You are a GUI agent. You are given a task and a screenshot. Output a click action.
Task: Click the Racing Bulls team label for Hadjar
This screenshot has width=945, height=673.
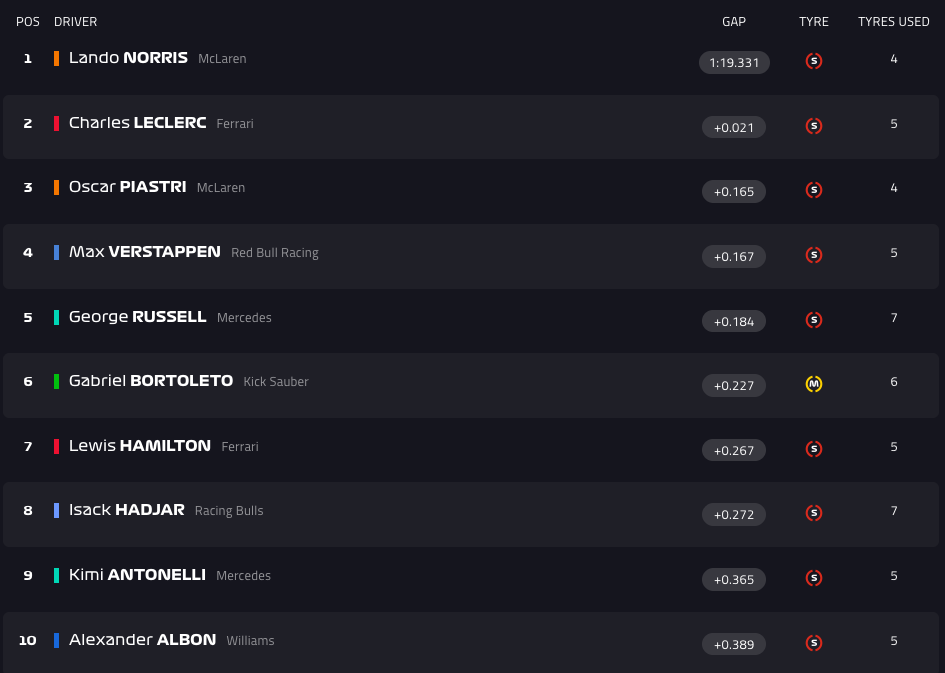coord(229,511)
